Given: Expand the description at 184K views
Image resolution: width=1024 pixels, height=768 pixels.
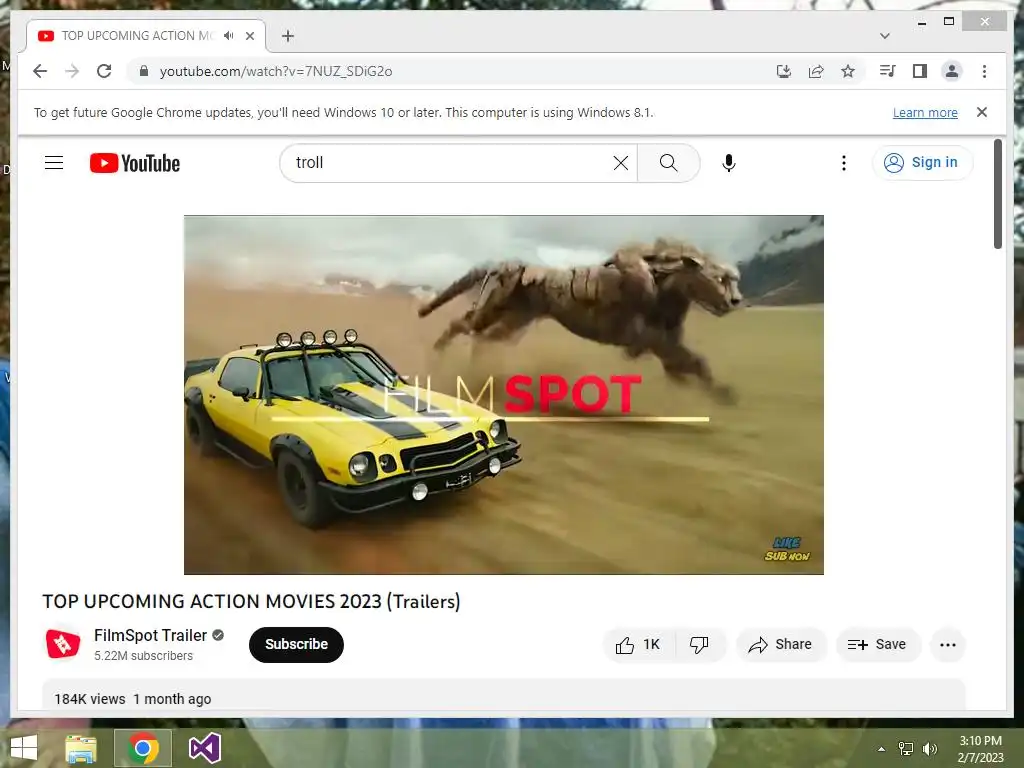Looking at the screenshot, I should [x=504, y=696].
